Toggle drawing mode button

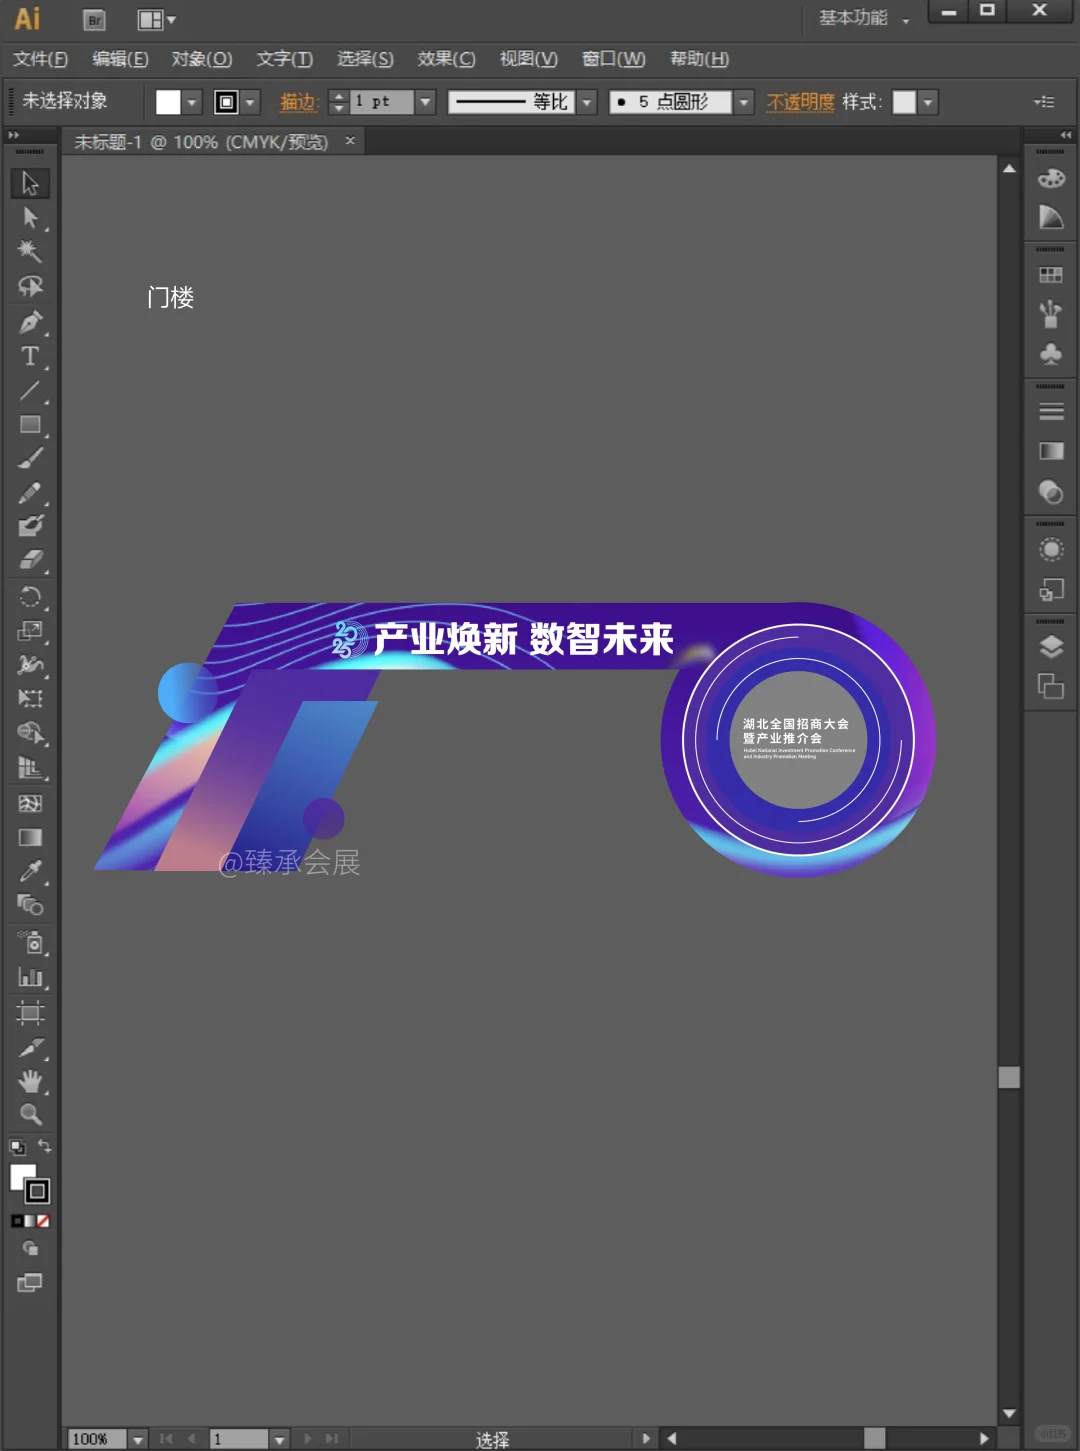[30, 1249]
